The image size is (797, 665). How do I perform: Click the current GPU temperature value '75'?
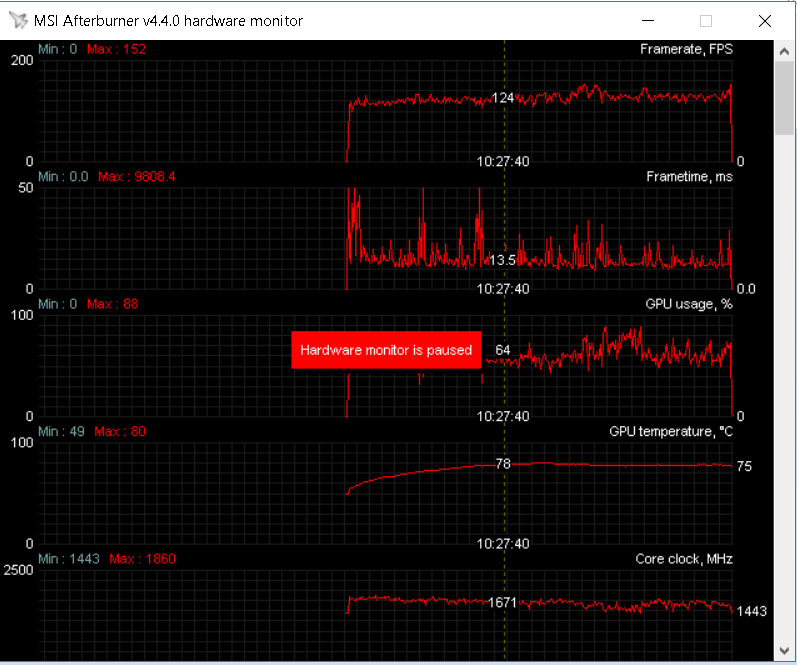744,466
